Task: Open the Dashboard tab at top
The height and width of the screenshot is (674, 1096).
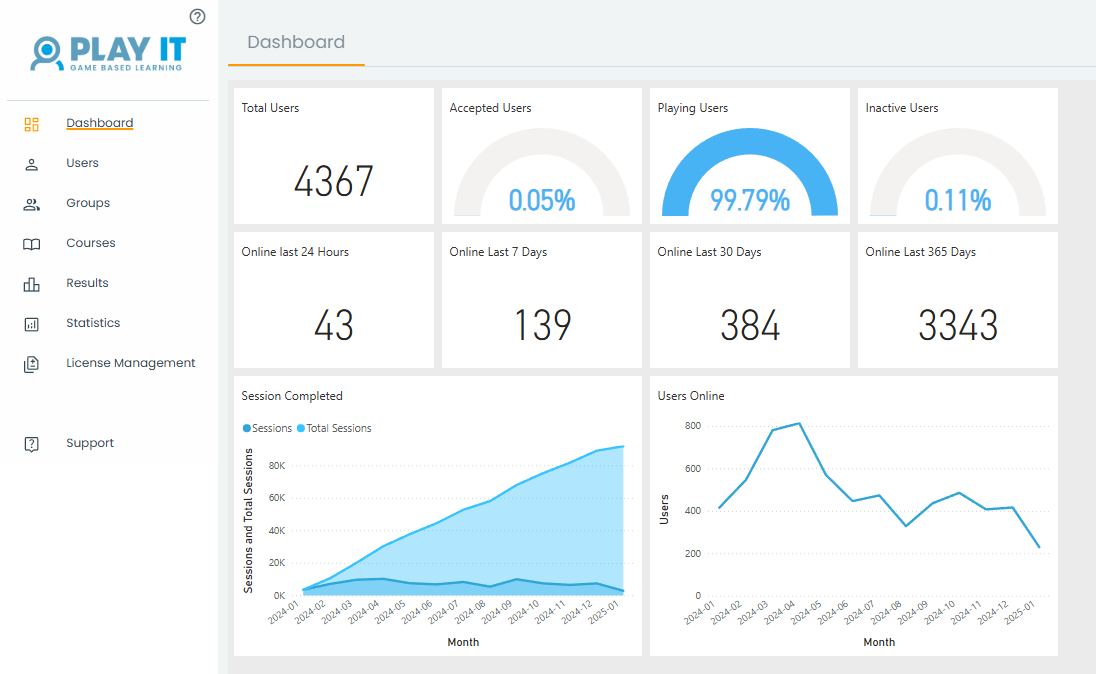Action: click(296, 42)
